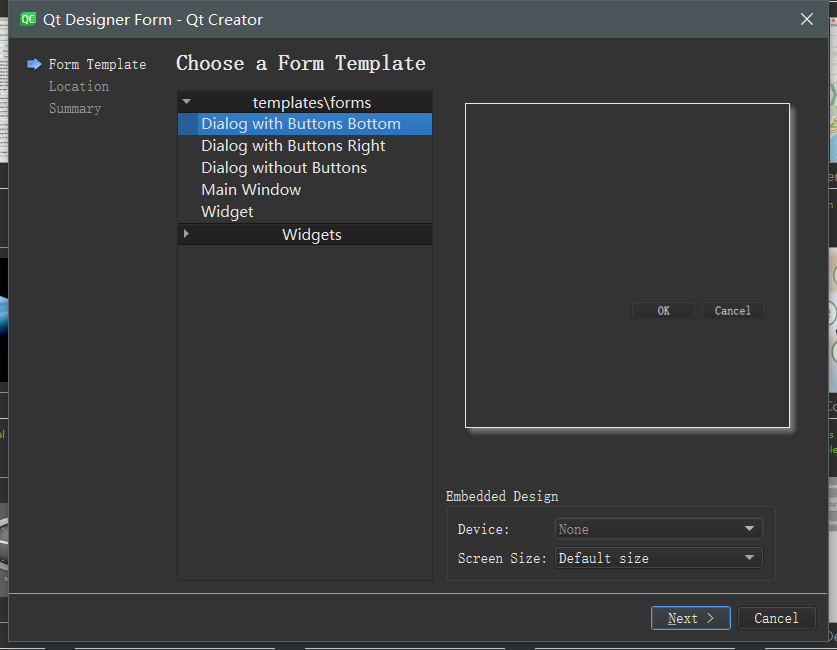Screen dimensions: 837x650
Task: Select the Widget form template
Action: tap(304, 211)
